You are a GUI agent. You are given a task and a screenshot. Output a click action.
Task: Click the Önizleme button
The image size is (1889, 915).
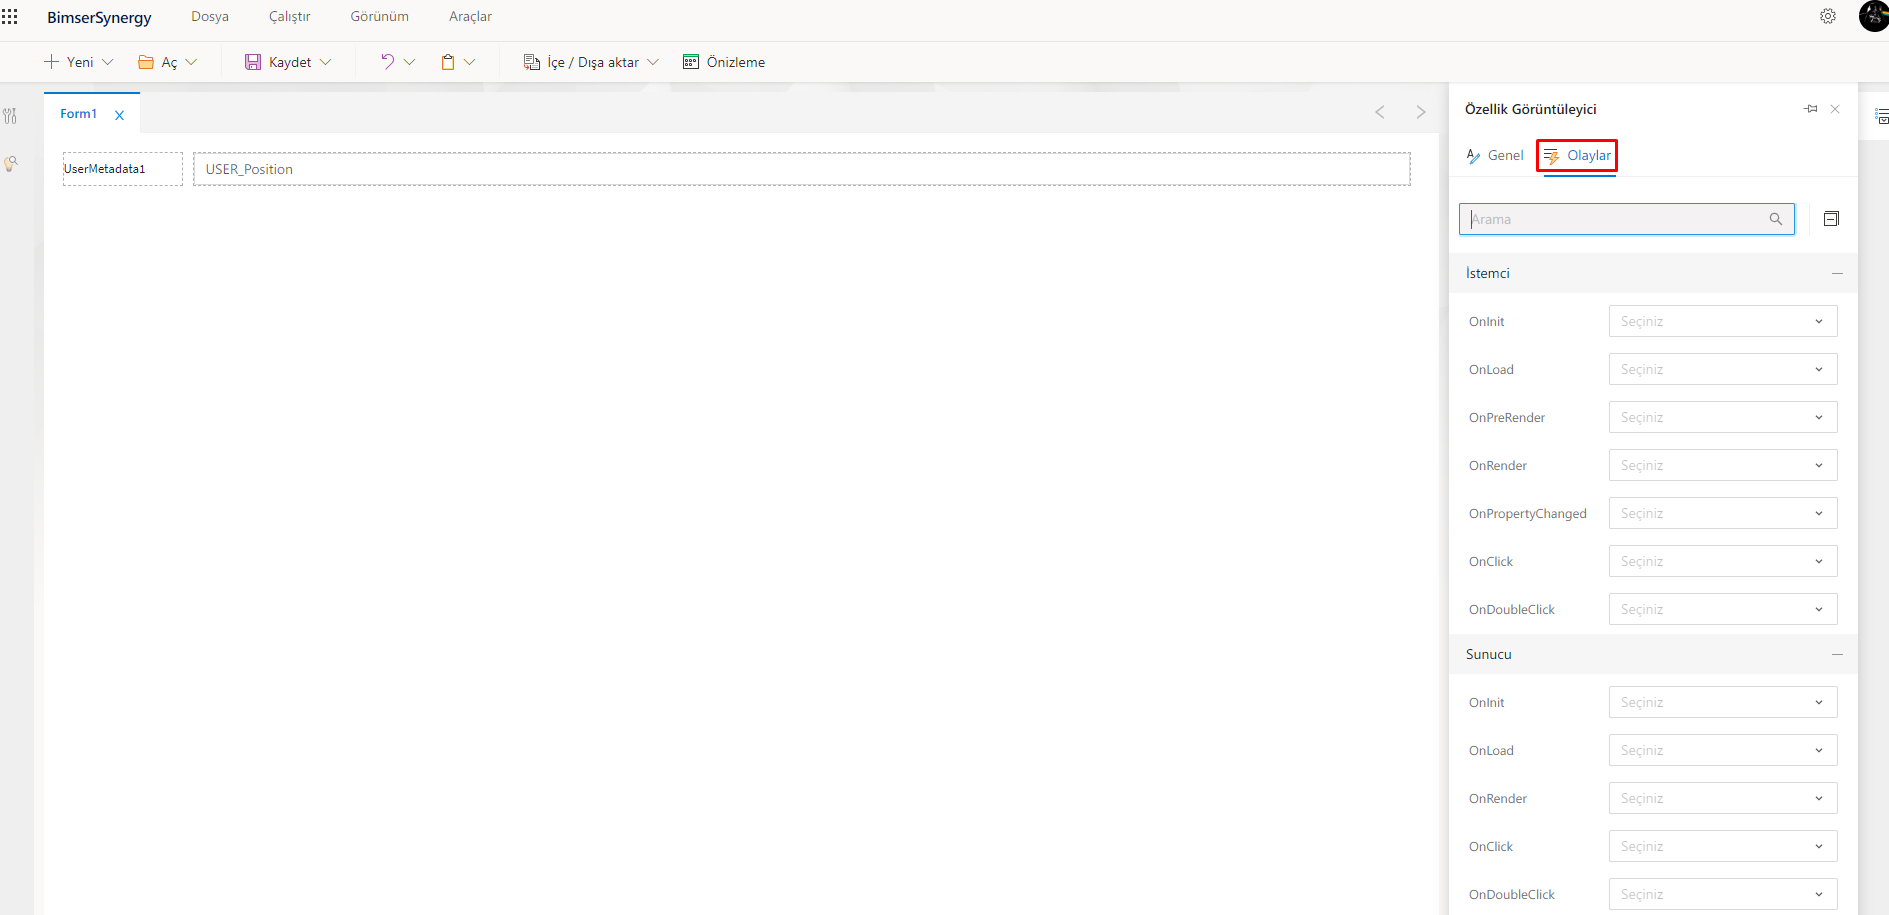coord(724,62)
